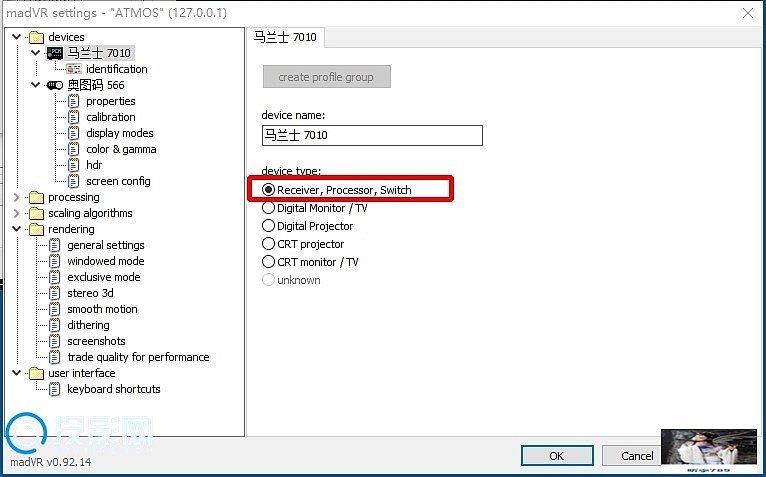The image size is (766, 477).
Task: Click the general settings page icon
Action: pos(55,245)
